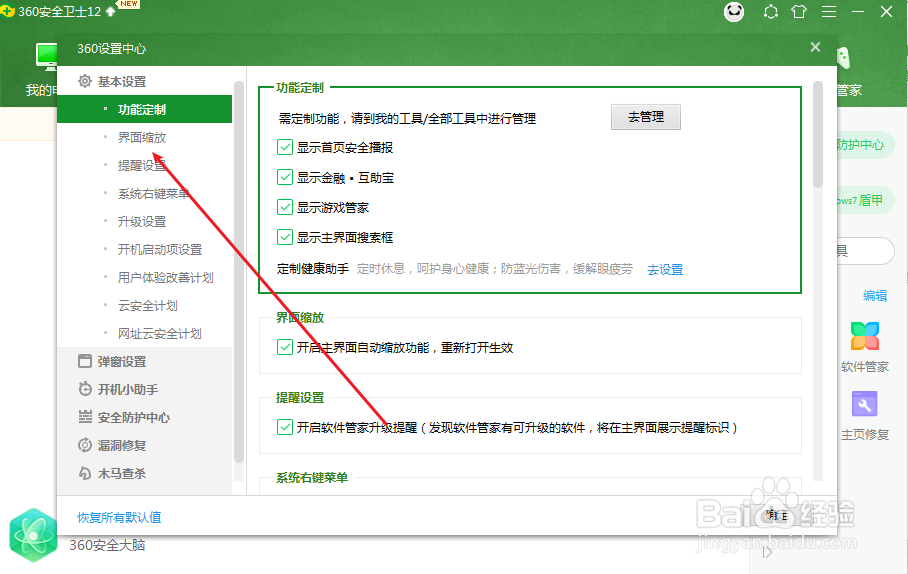Click the 我的电脑 monitor icon

coord(47,57)
